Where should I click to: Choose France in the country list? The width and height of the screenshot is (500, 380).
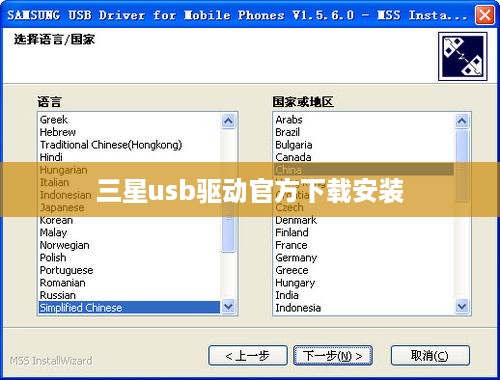coord(364,245)
